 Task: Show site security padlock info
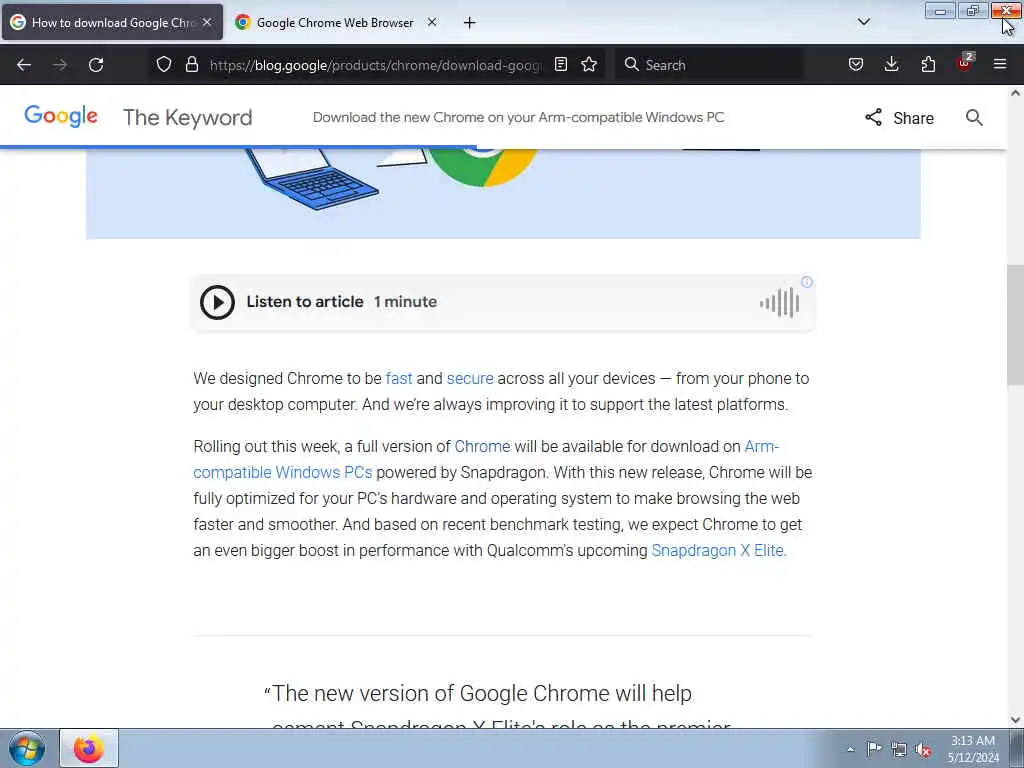point(191,64)
